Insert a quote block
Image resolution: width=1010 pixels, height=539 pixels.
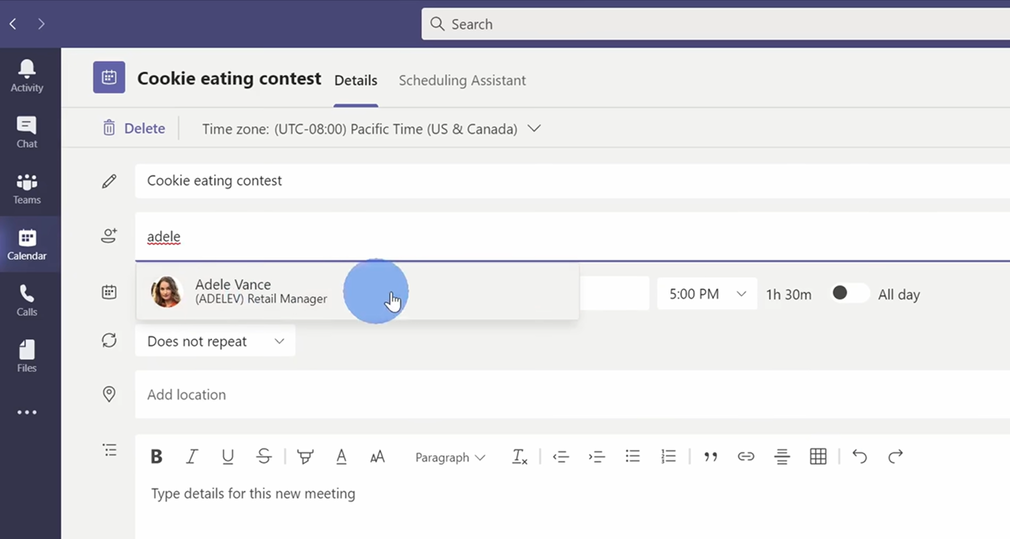710,457
